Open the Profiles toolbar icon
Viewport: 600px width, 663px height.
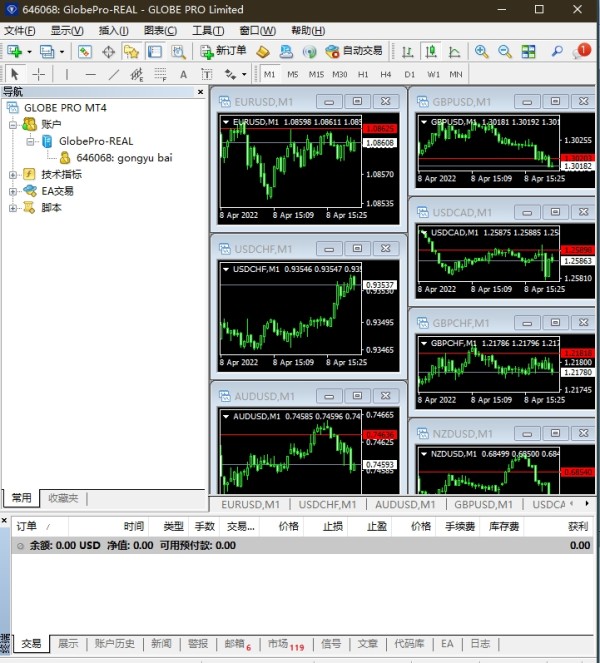[x=47, y=52]
